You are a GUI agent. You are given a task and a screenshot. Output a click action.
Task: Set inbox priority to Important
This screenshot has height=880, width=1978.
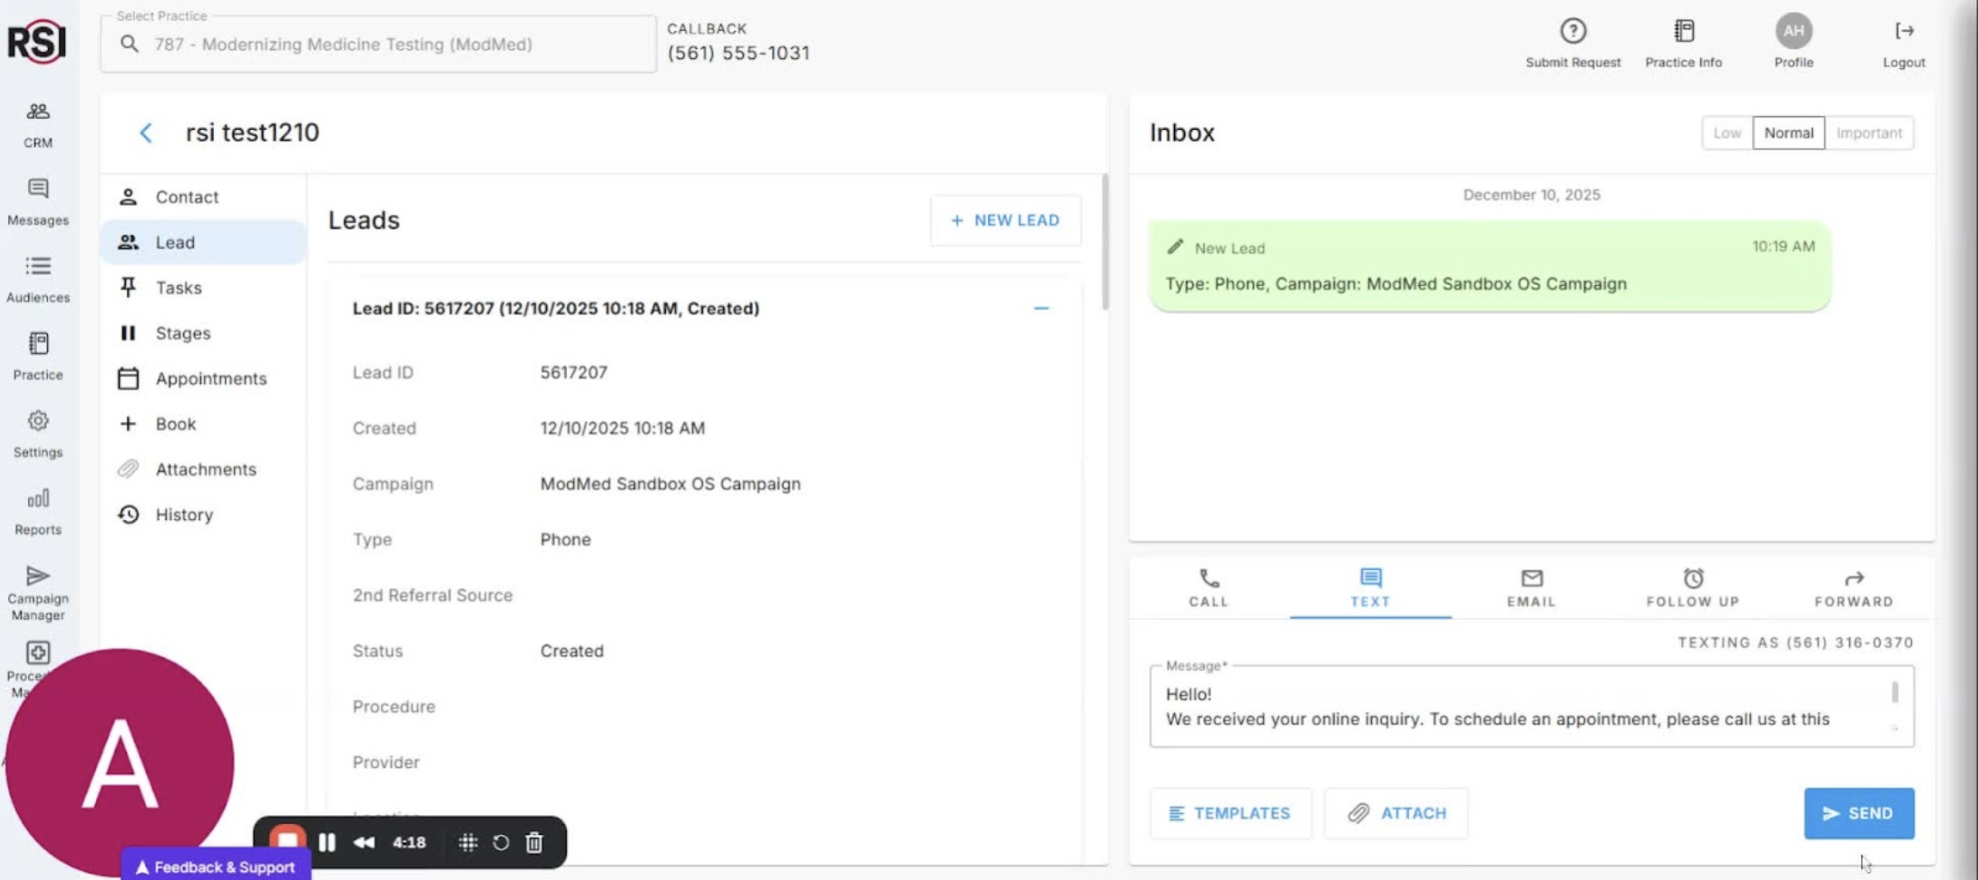click(1868, 133)
